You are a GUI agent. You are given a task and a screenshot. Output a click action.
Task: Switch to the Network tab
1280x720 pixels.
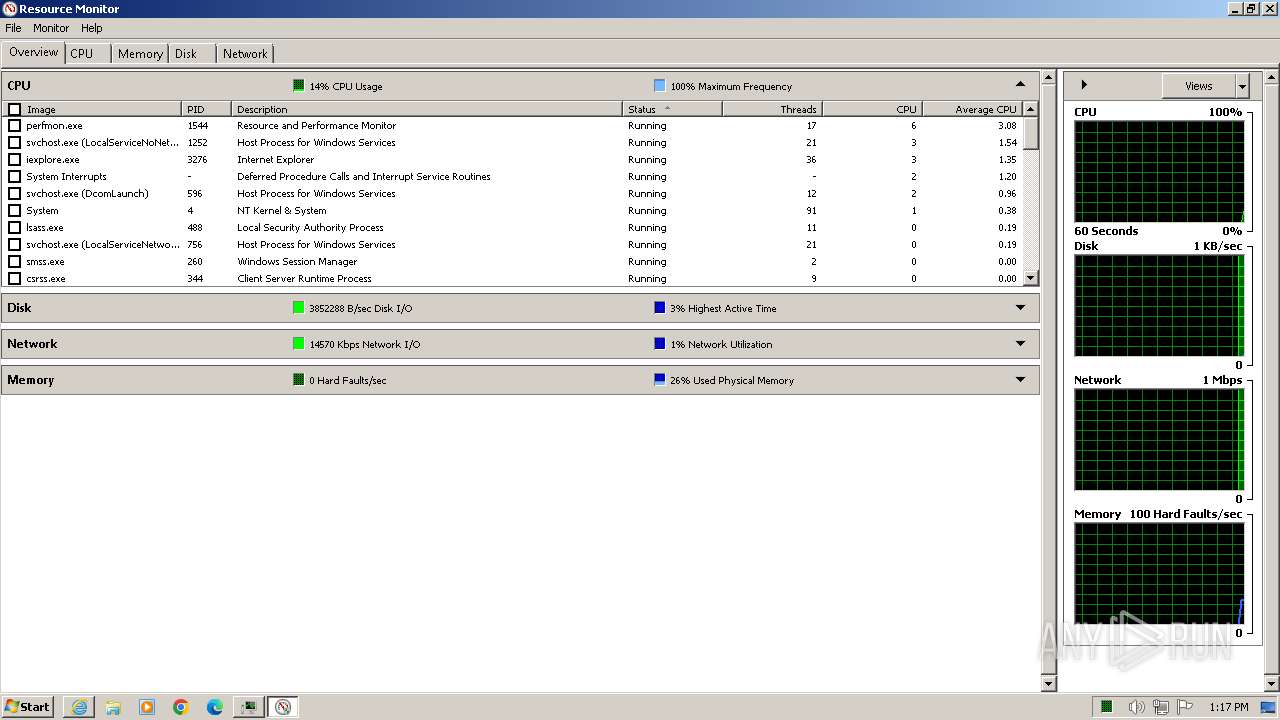[245, 54]
